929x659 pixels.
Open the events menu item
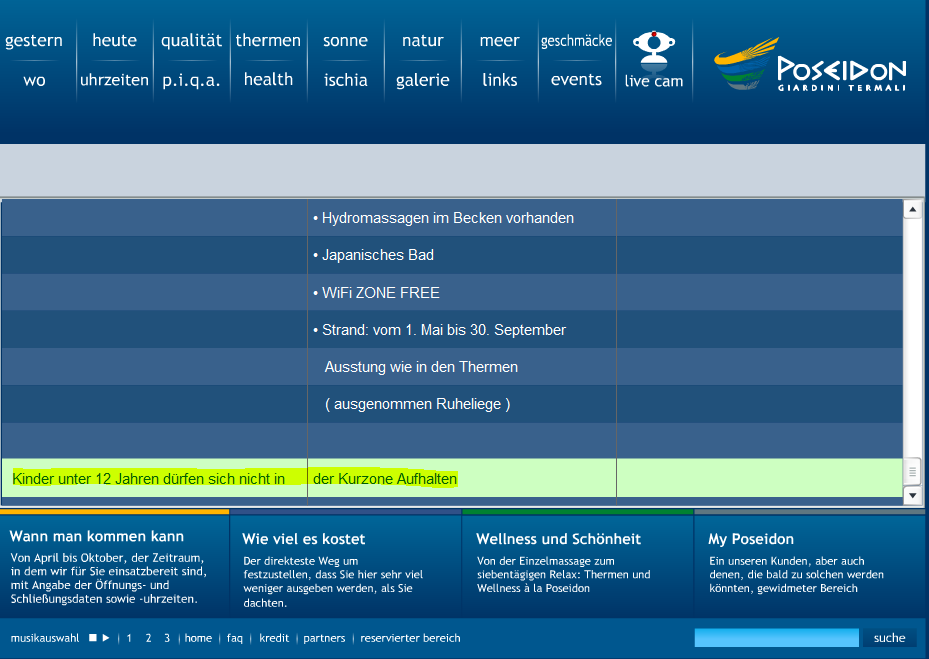pos(576,80)
